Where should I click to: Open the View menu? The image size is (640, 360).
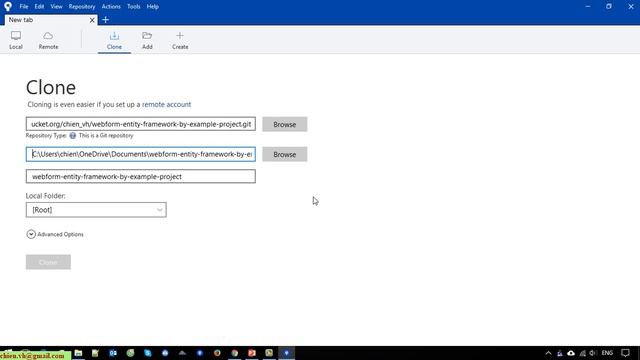56,7
